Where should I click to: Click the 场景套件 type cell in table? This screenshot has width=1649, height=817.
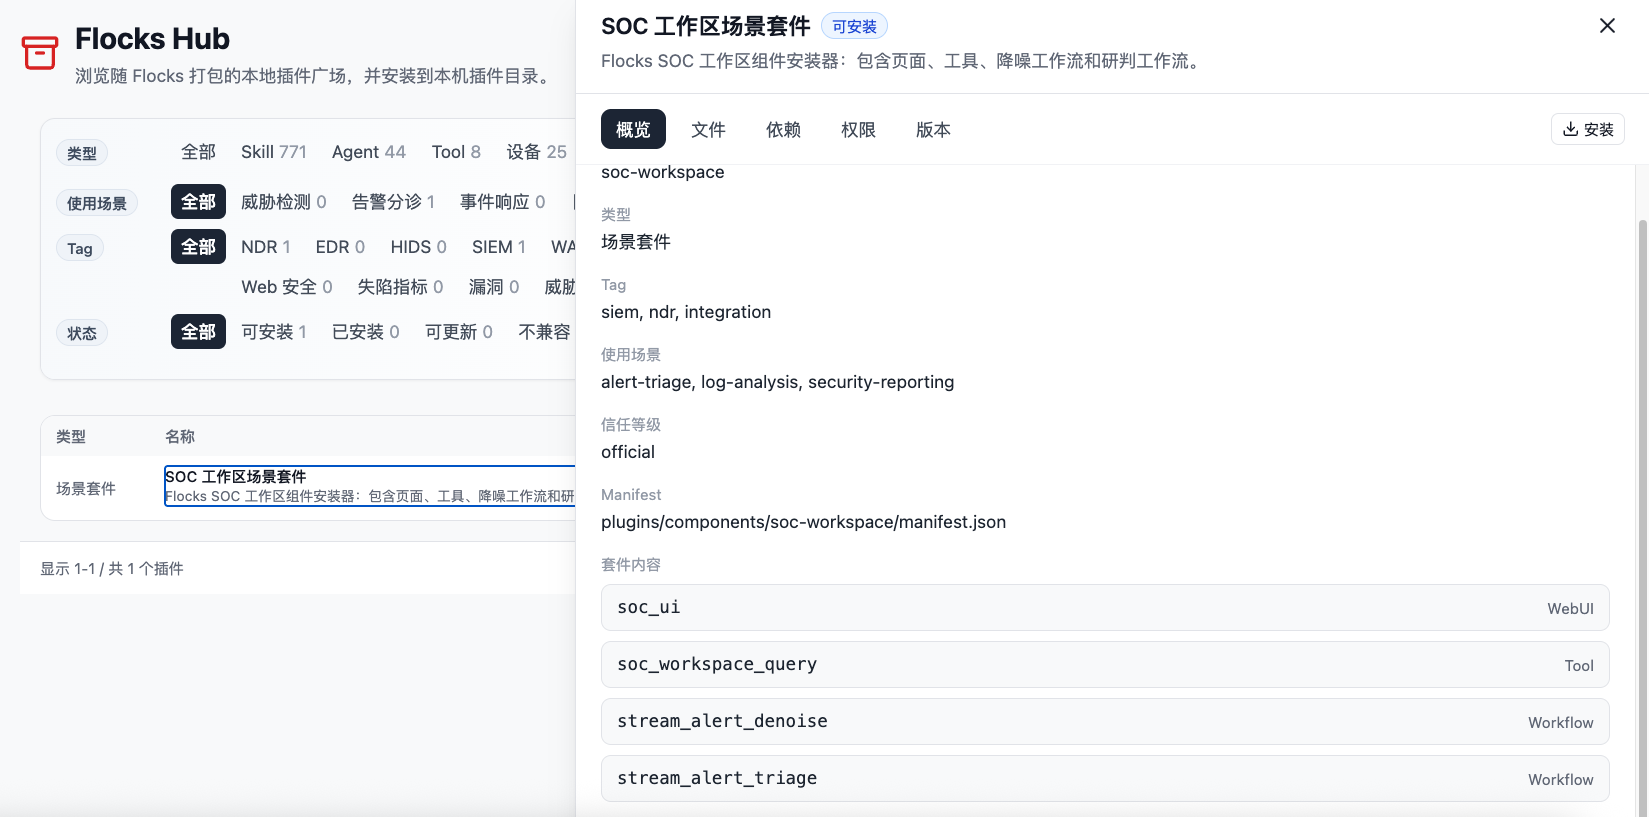point(86,488)
